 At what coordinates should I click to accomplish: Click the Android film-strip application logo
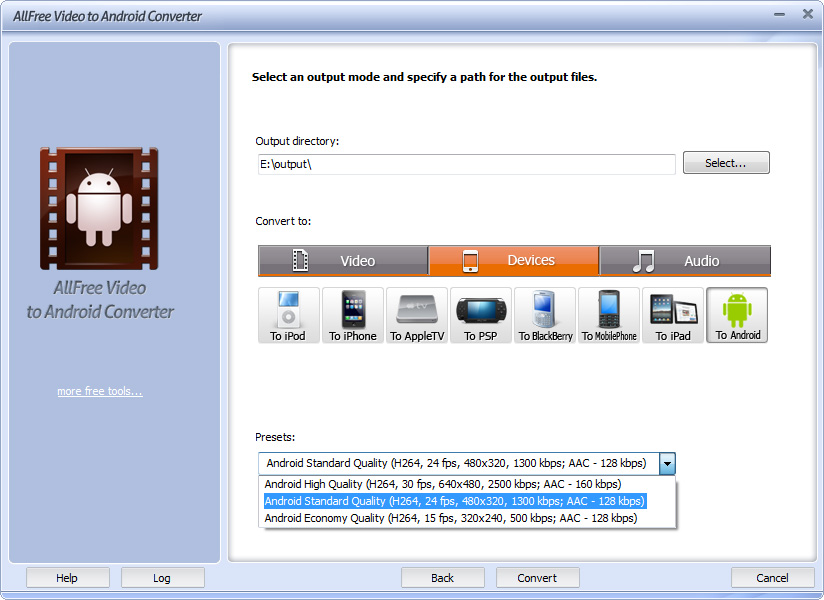[x=99, y=209]
